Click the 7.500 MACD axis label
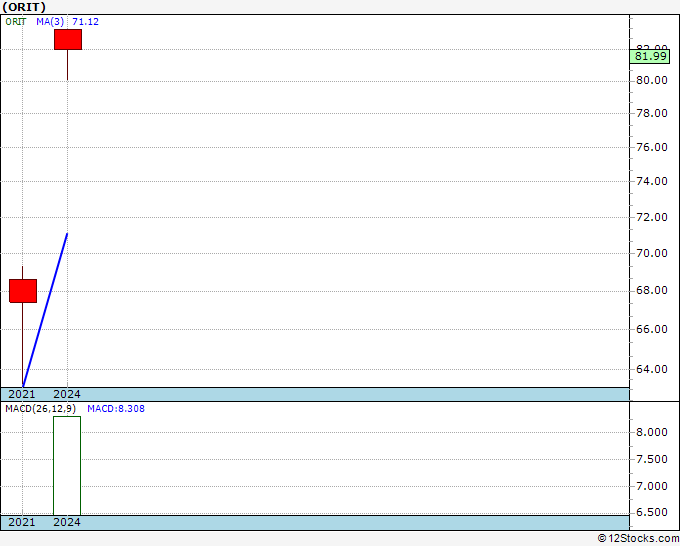The height and width of the screenshot is (546, 680). coord(652,459)
